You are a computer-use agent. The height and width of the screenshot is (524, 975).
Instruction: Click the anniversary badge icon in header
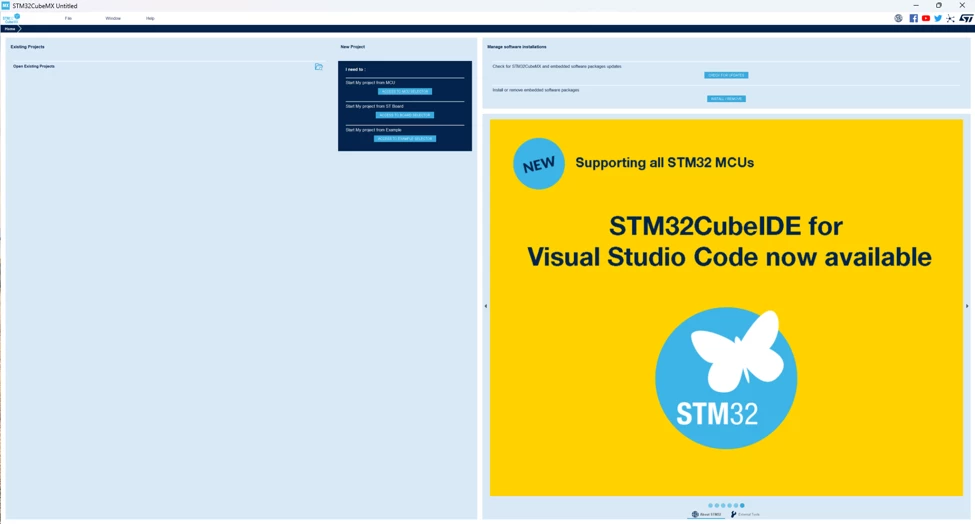(899, 19)
